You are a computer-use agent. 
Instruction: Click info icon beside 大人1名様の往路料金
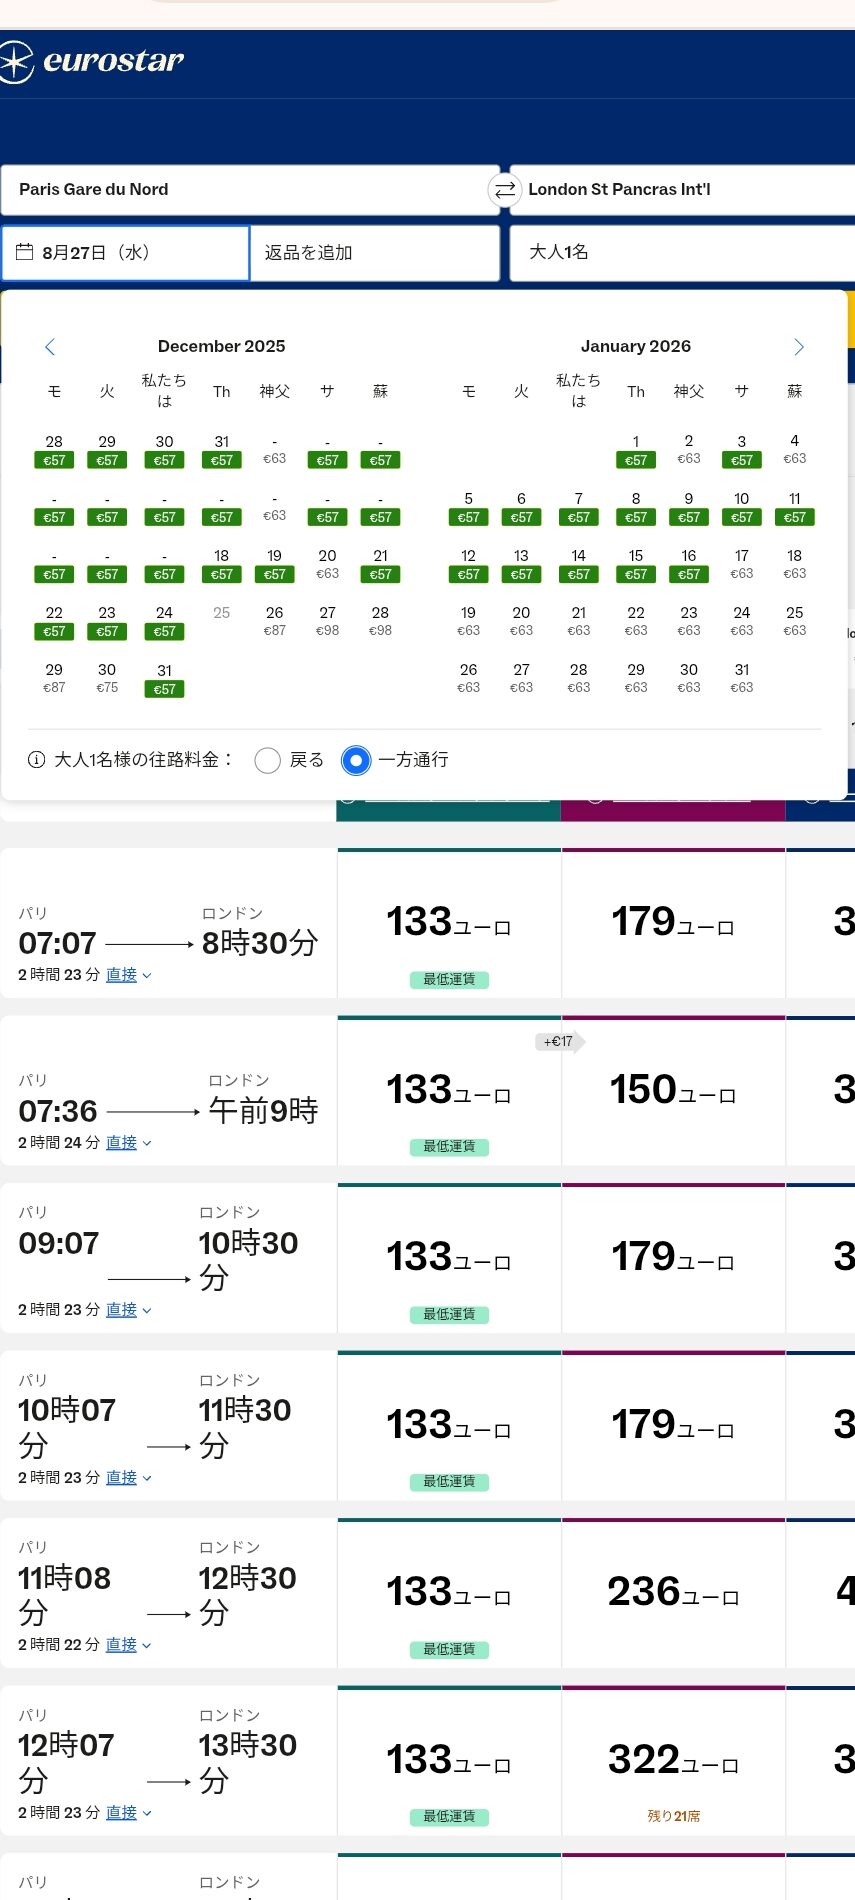tap(36, 760)
